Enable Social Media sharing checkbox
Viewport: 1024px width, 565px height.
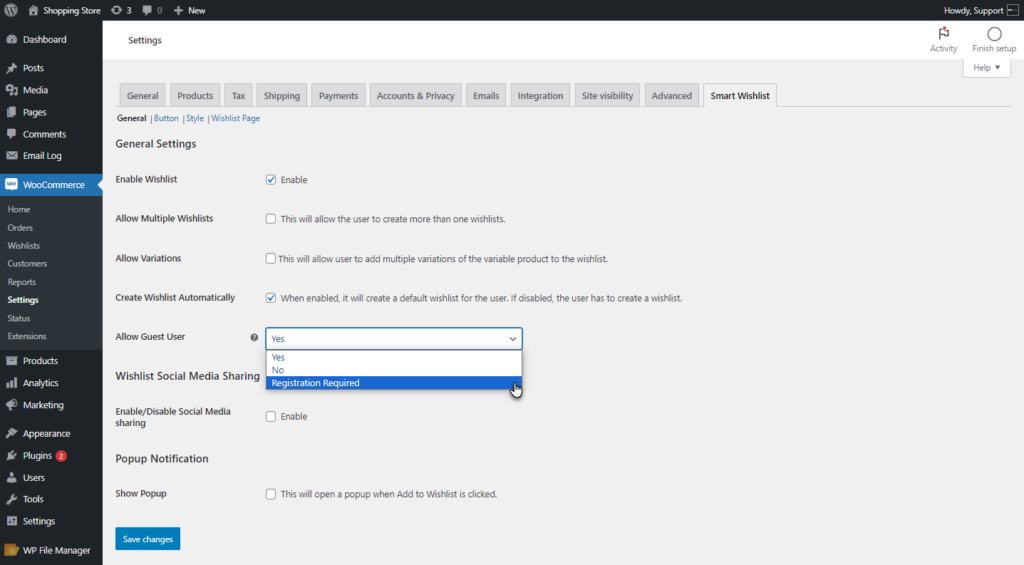click(x=270, y=417)
